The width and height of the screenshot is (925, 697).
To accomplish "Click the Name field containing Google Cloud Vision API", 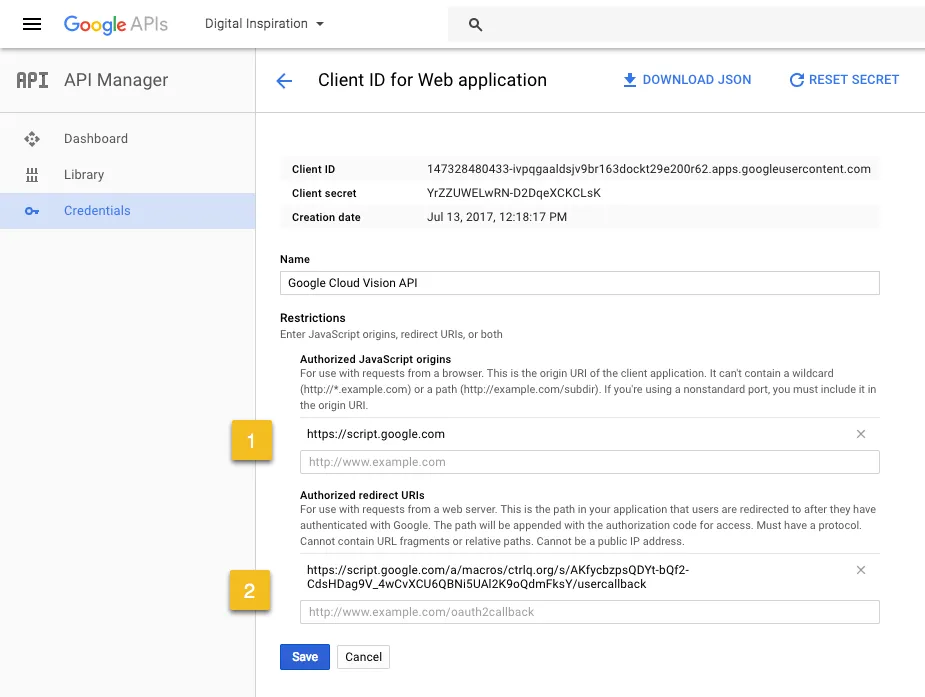I will tap(580, 283).
